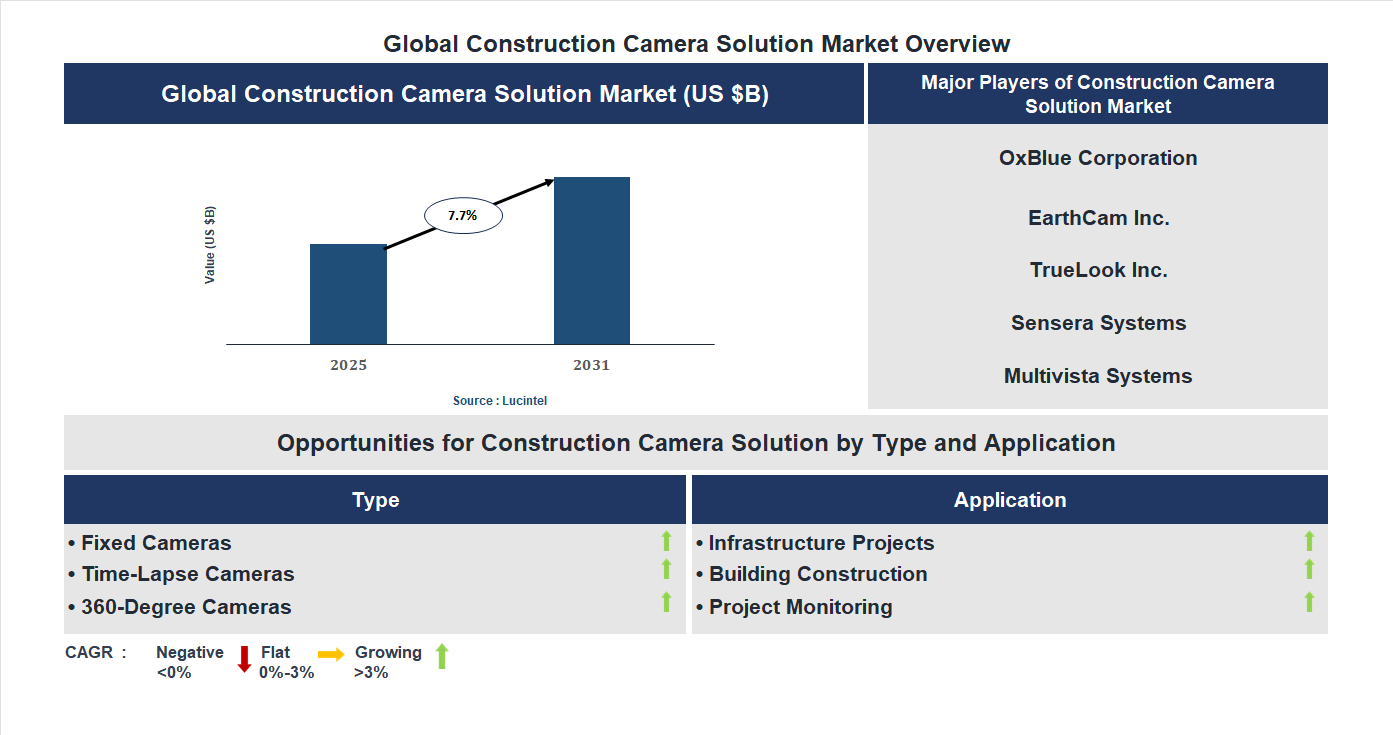This screenshot has height=735, width=1393.
Task: Click the green arrow next to Time-Lapse Cameras
Action: pyautogui.click(x=666, y=572)
